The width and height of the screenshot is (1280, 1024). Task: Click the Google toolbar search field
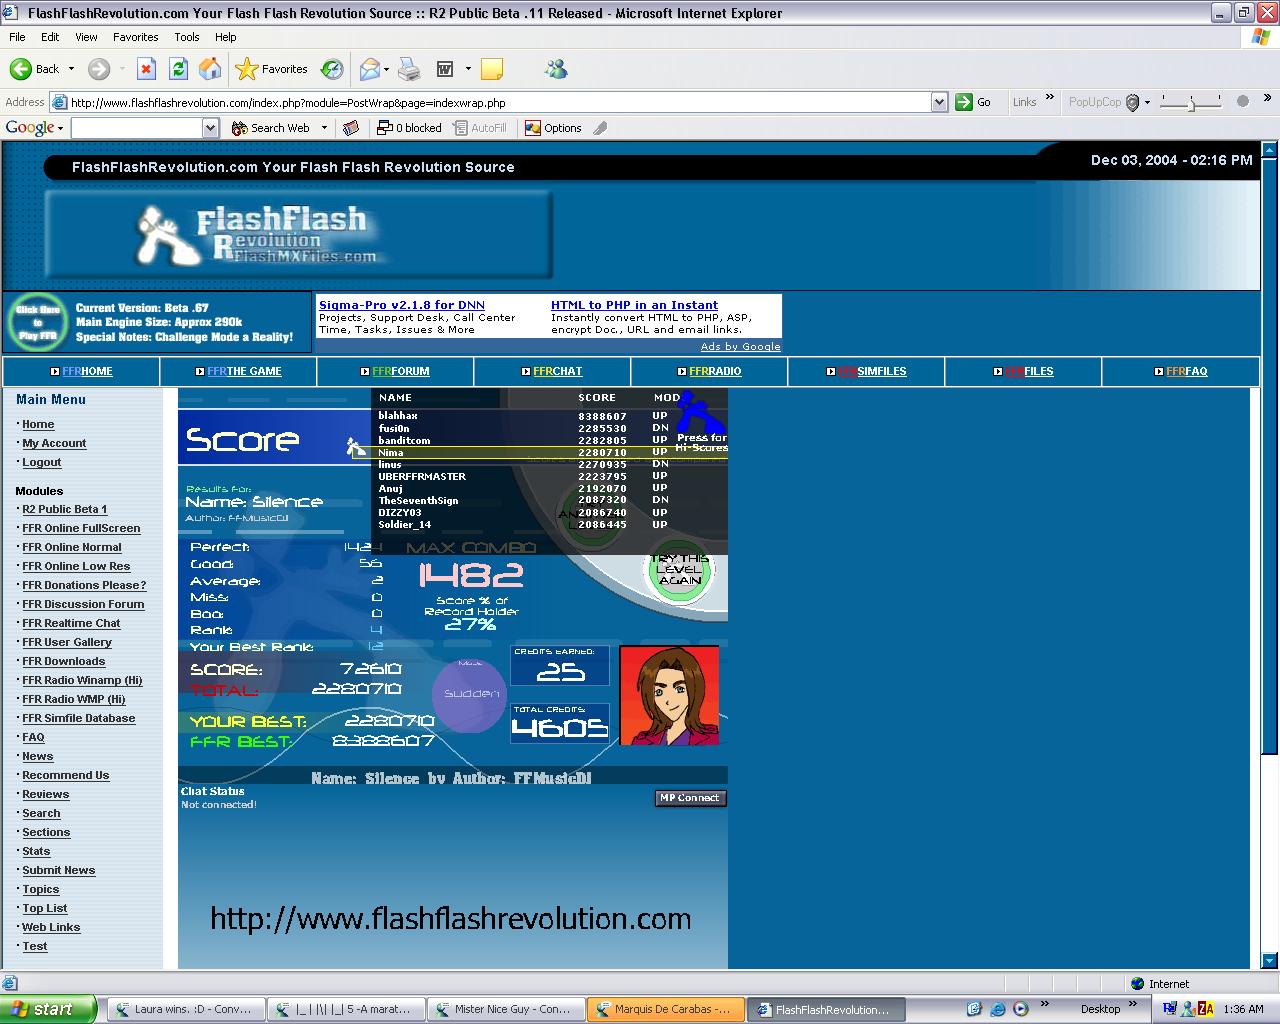tap(137, 128)
